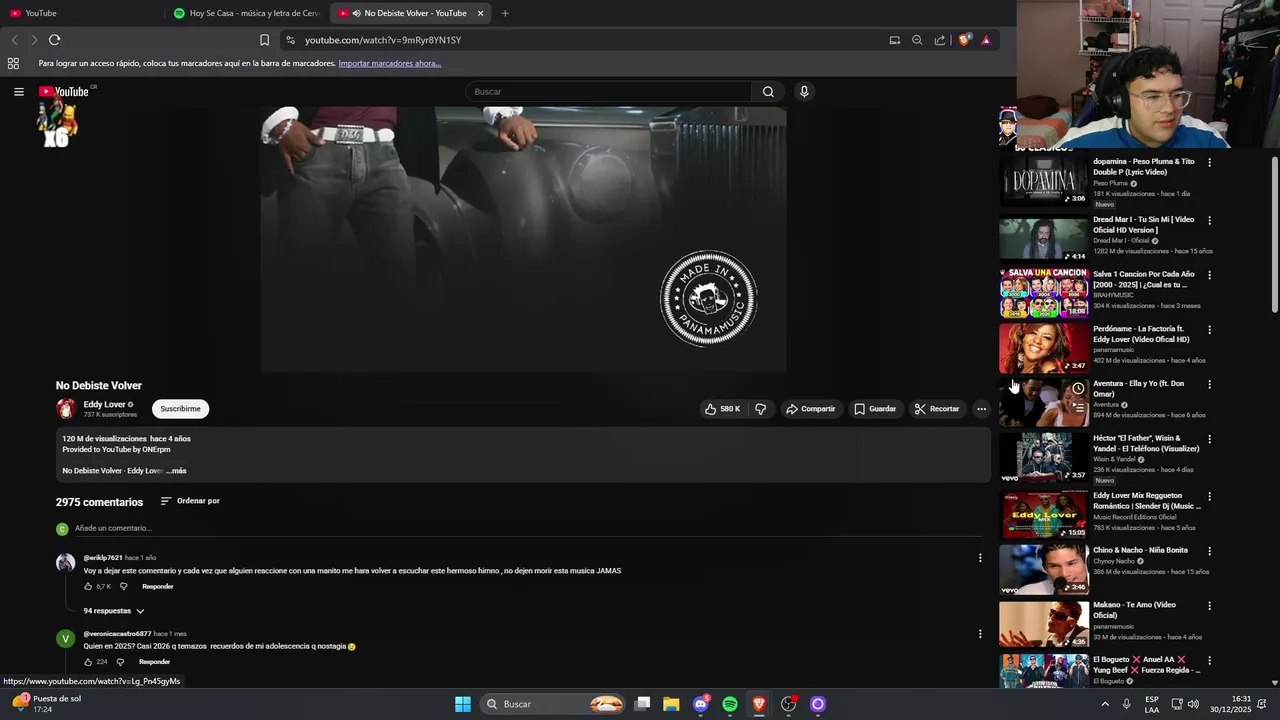Viewport: 1280px width, 720px height.
Task: Go forward in browser history
Action: click(33, 40)
